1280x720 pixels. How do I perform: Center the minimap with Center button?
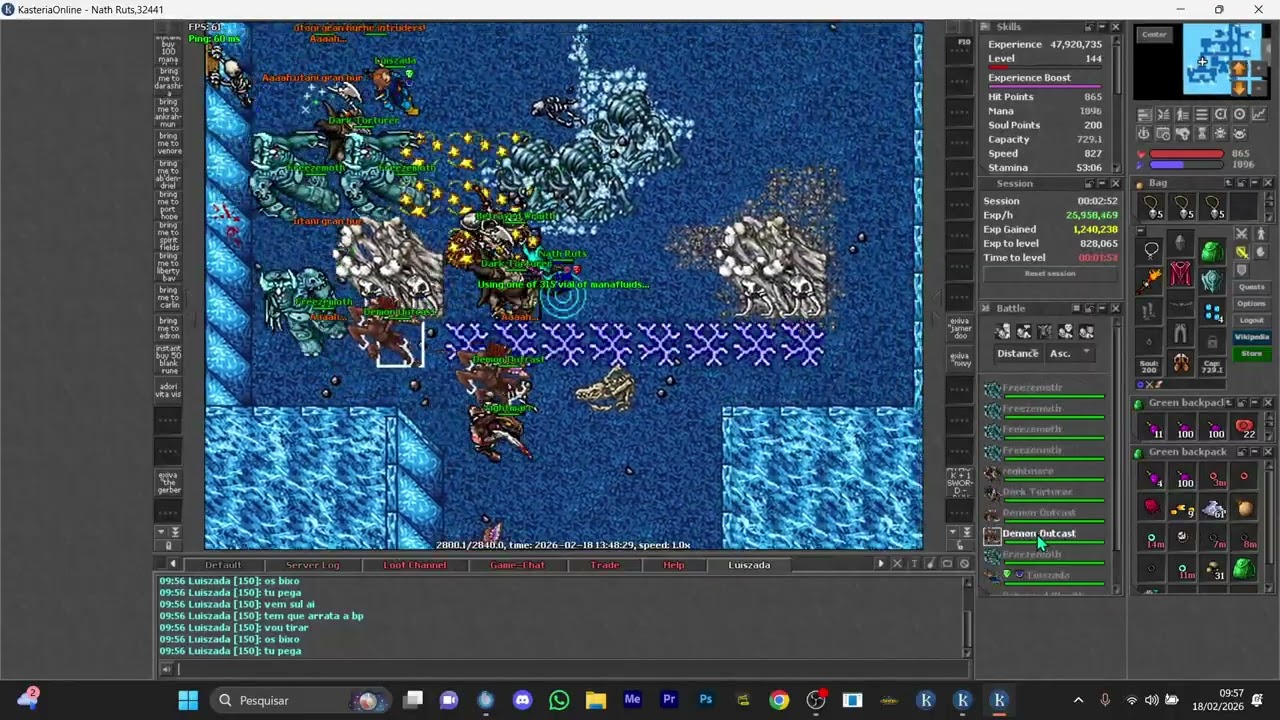click(1155, 34)
